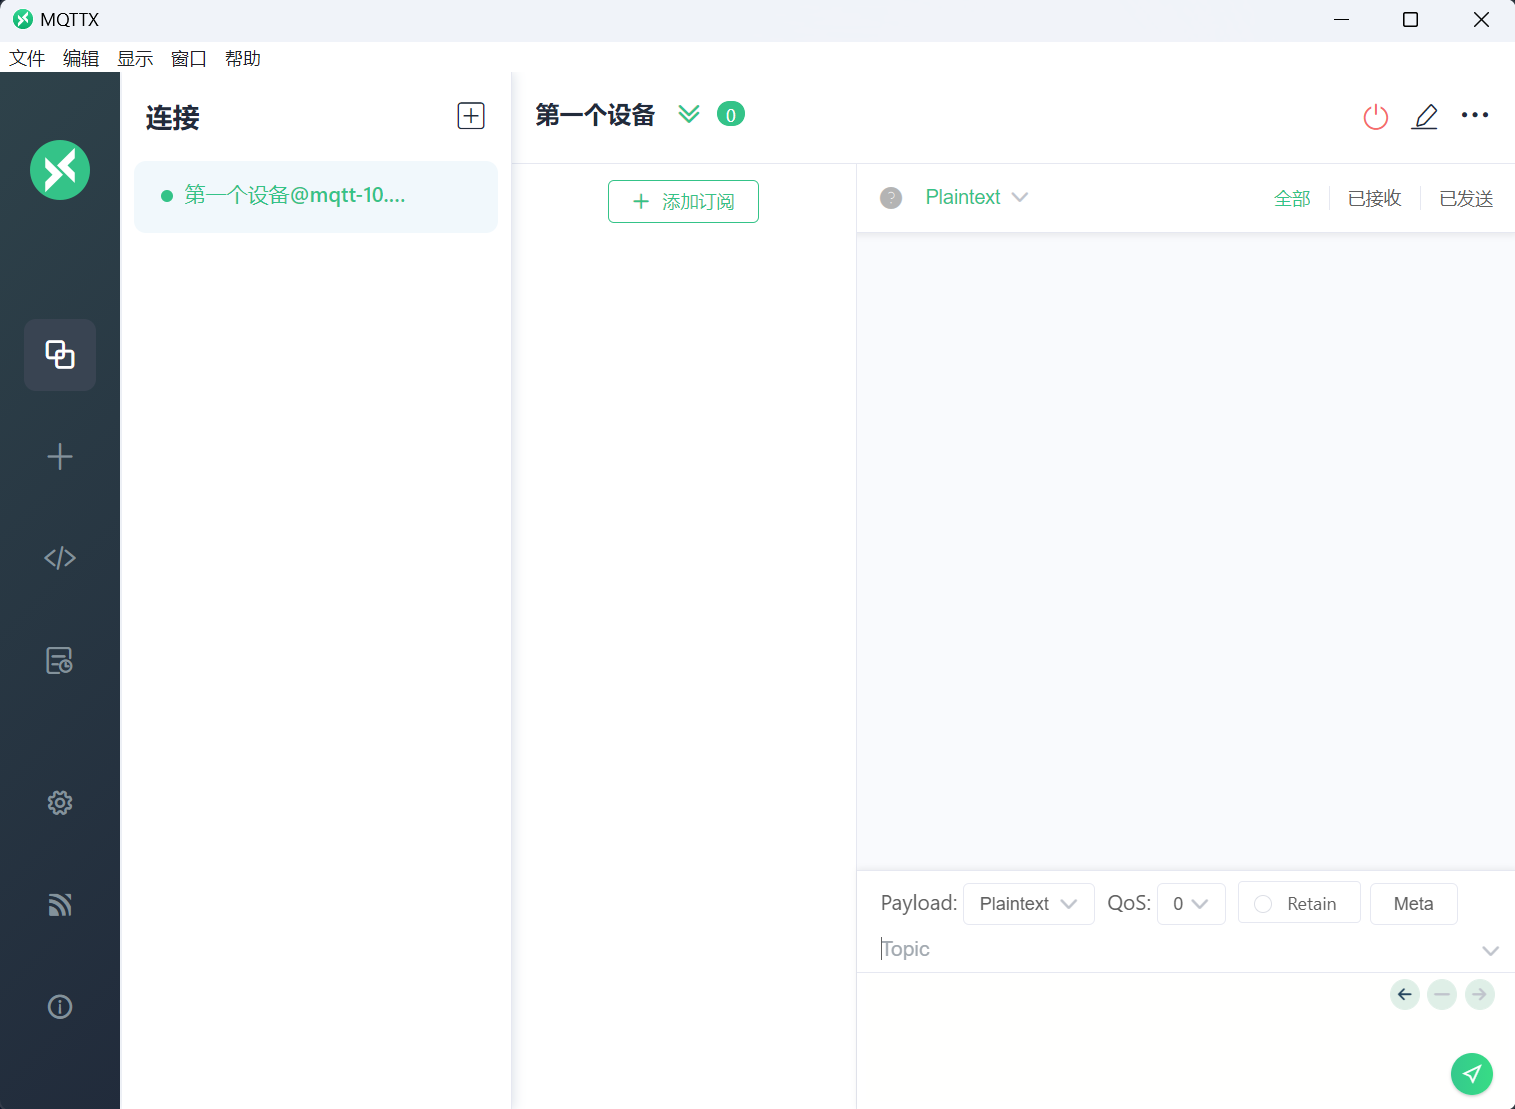This screenshot has height=1109, width=1515.
Task: Expand connection details double-chevron next to 第一个设备
Action: pyautogui.click(x=689, y=115)
